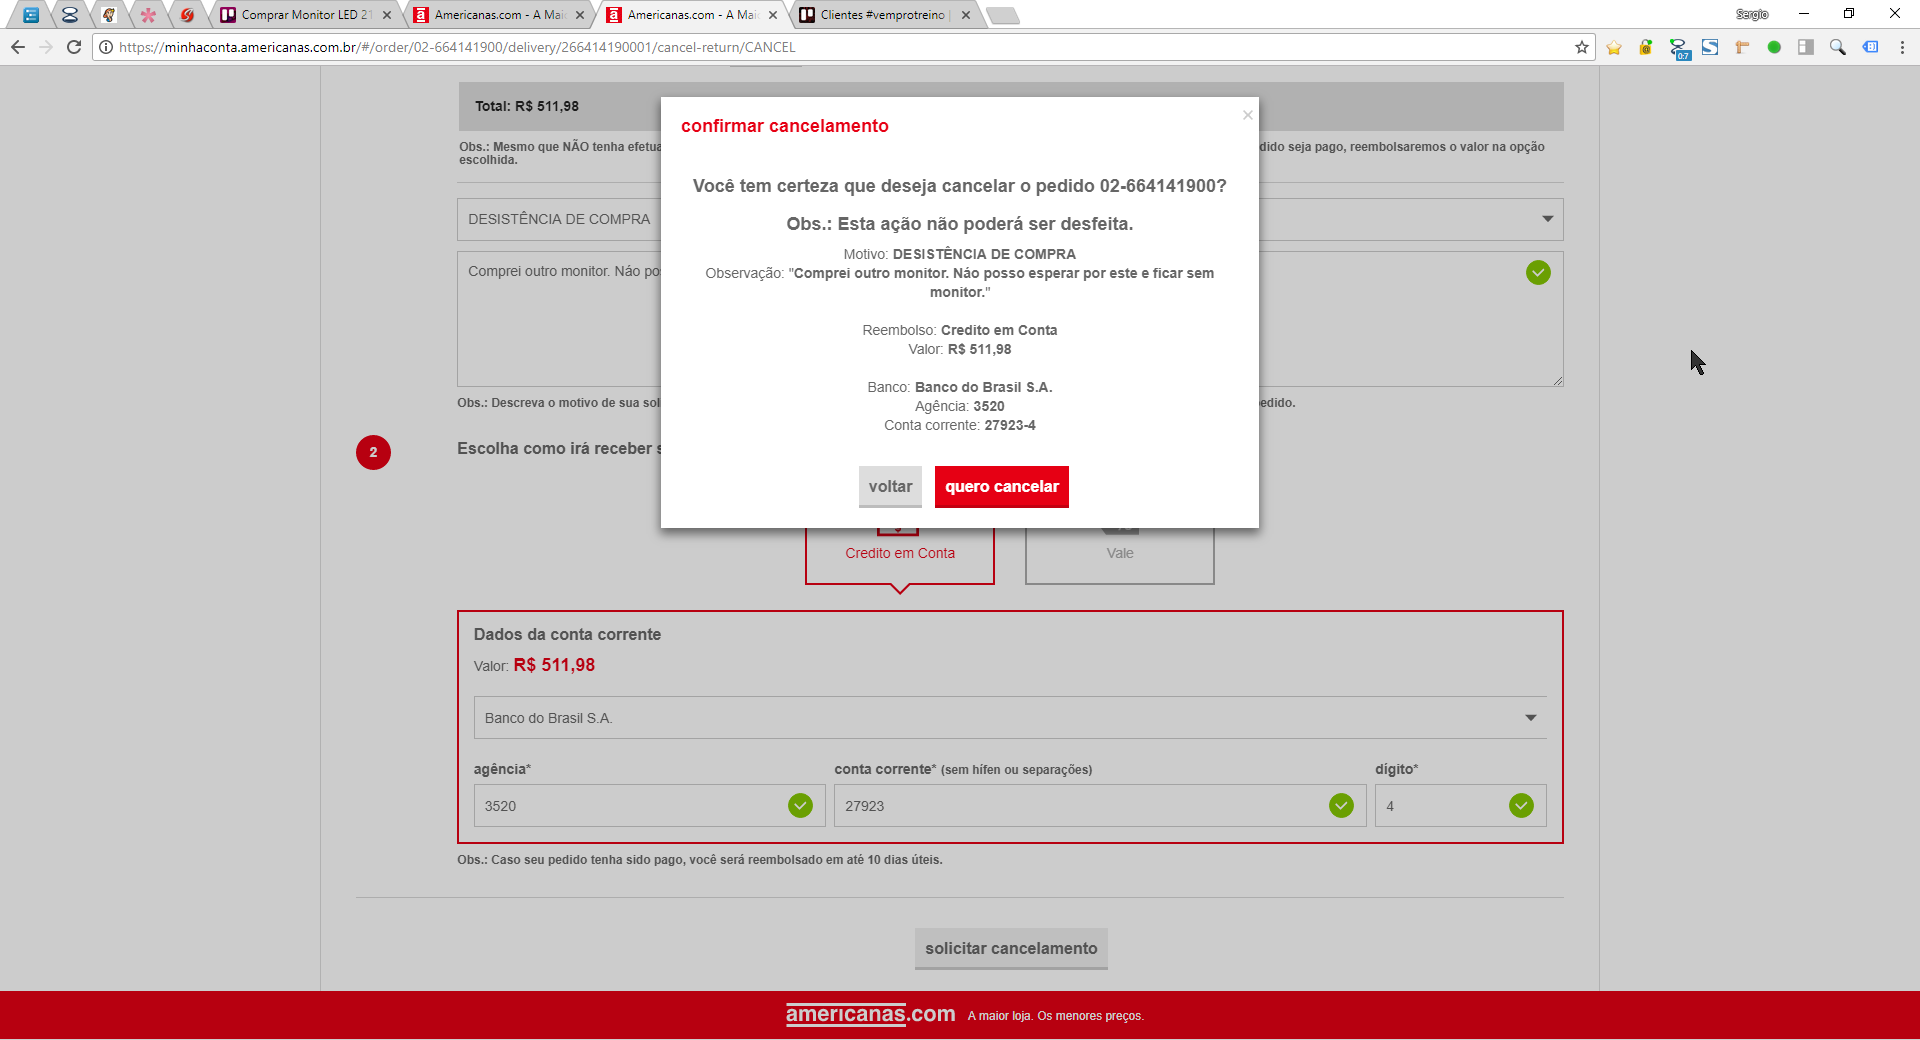Close the first Americanas.com tab
This screenshot has height=1040, width=1920.
(580, 15)
